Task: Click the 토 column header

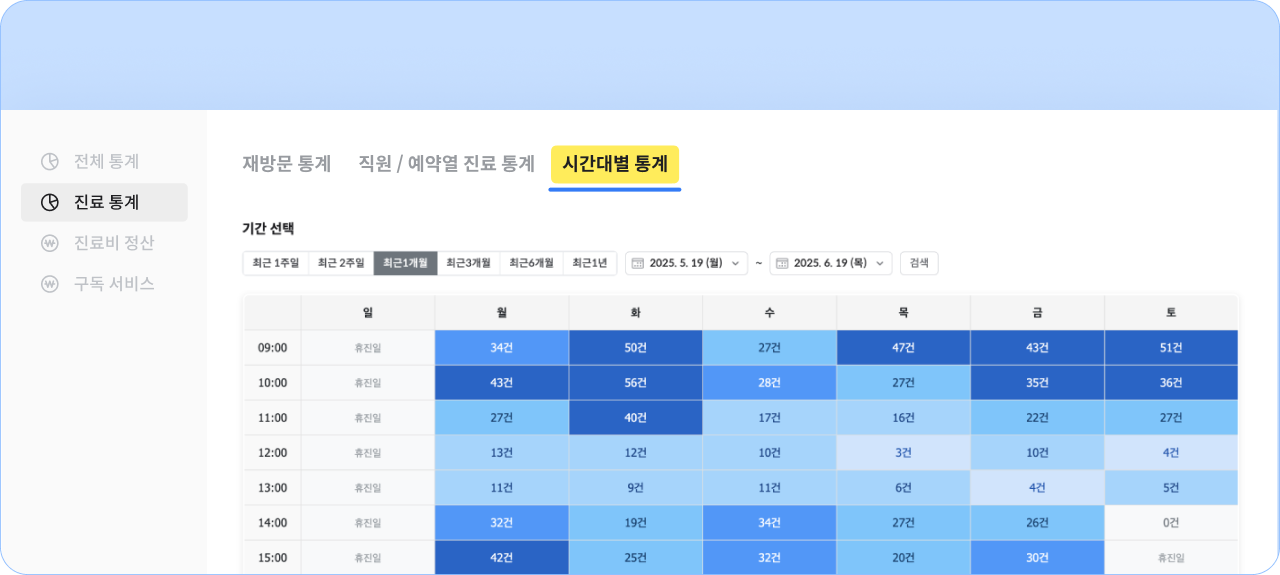Action: [1171, 312]
